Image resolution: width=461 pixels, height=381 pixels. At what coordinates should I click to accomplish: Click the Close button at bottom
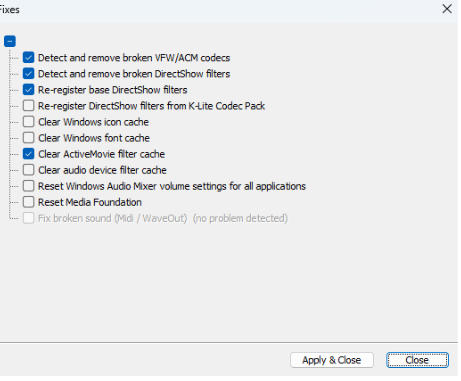[x=417, y=360]
